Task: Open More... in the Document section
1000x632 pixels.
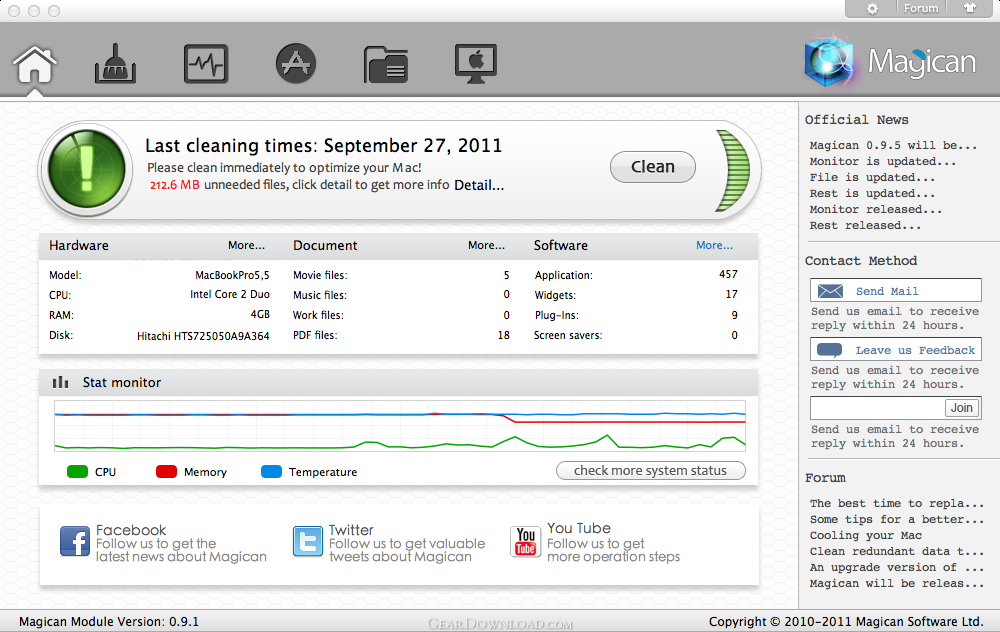Action: click(x=486, y=246)
